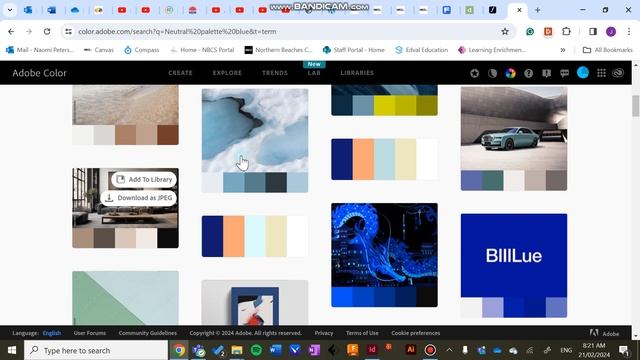640x360 pixels.
Task: Toggle the dark mode moon icon
Action: pyautogui.click(x=493, y=73)
